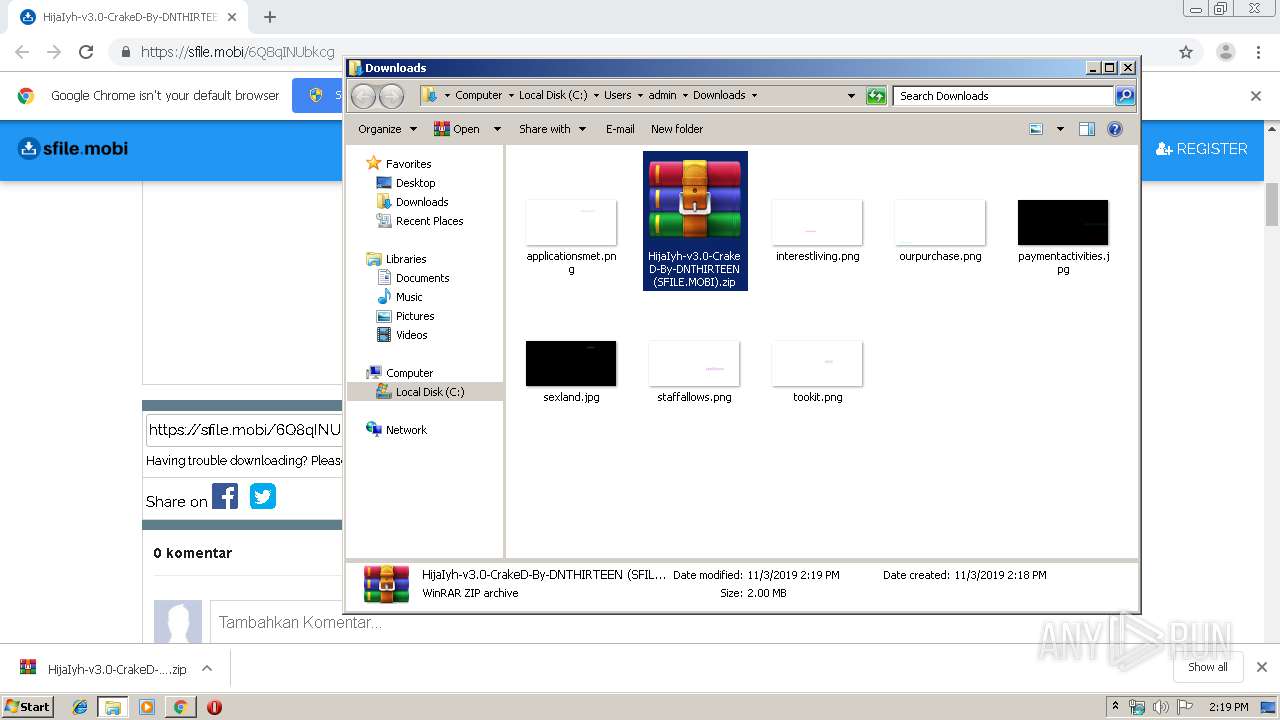Image resolution: width=1280 pixels, height=720 pixels.
Task: Click the change view icon in Explorer toolbar
Action: click(x=1036, y=129)
